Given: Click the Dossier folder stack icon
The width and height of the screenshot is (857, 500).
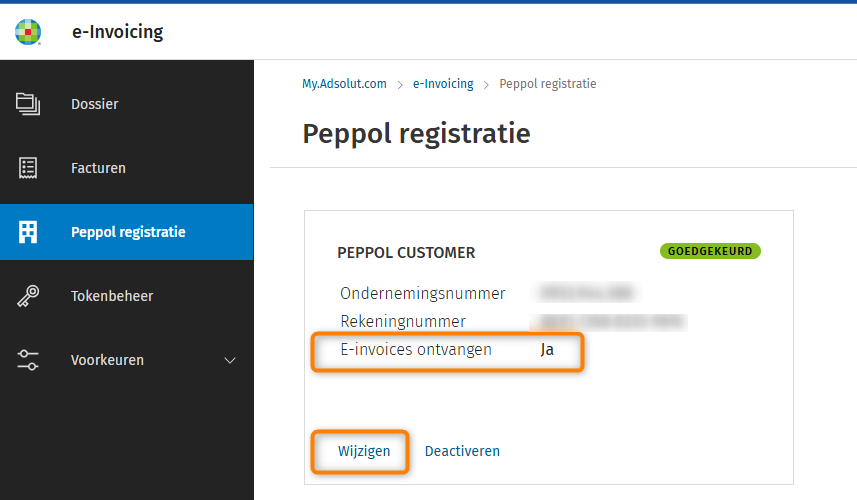Looking at the screenshot, I should (28, 104).
